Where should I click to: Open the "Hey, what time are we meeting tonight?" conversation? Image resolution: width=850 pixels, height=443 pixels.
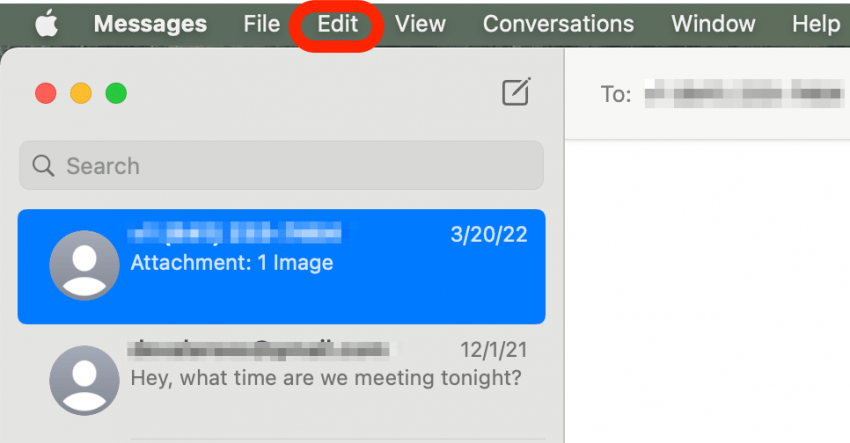pos(326,380)
